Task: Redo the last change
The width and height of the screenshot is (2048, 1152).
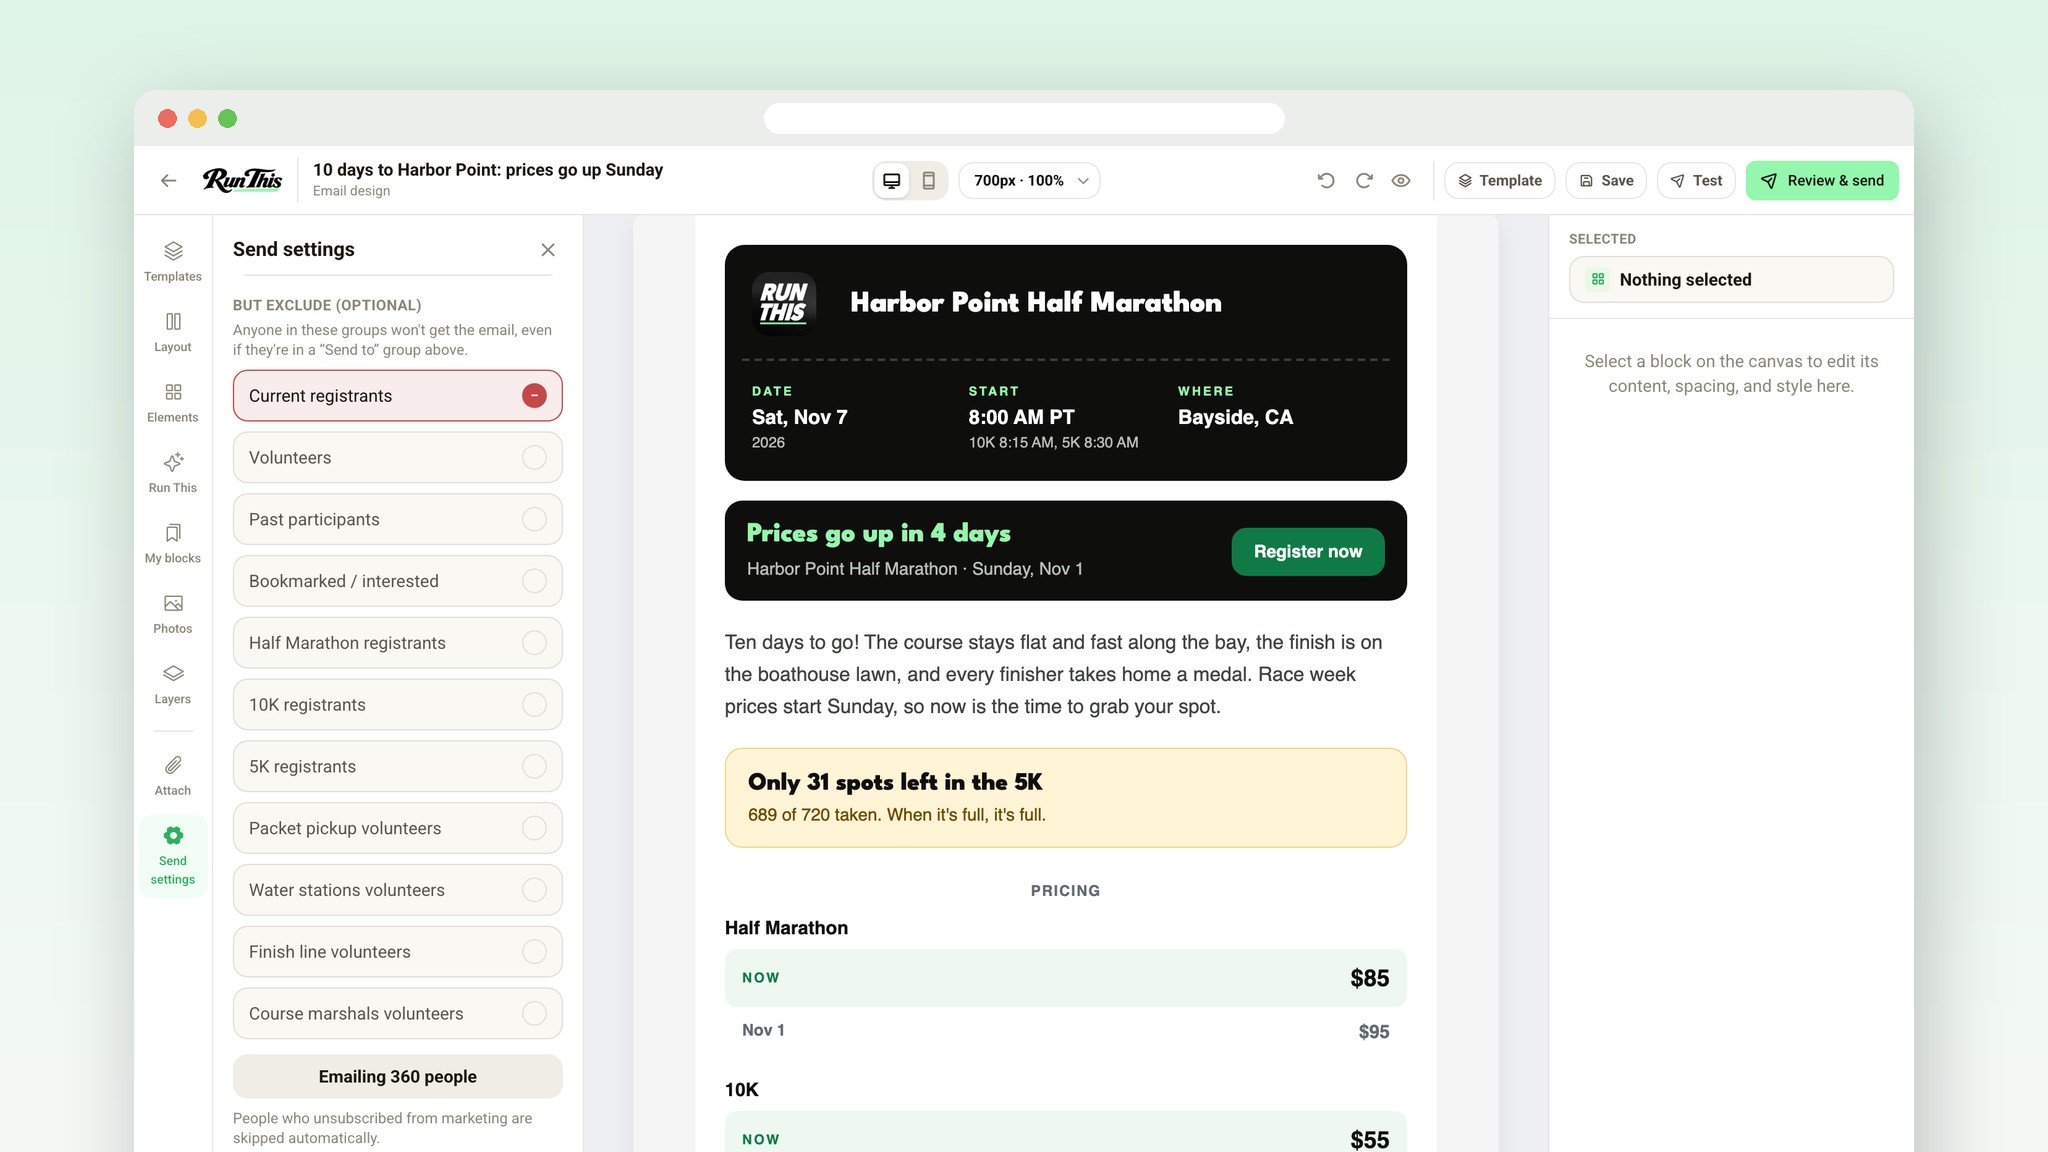Action: (1364, 181)
